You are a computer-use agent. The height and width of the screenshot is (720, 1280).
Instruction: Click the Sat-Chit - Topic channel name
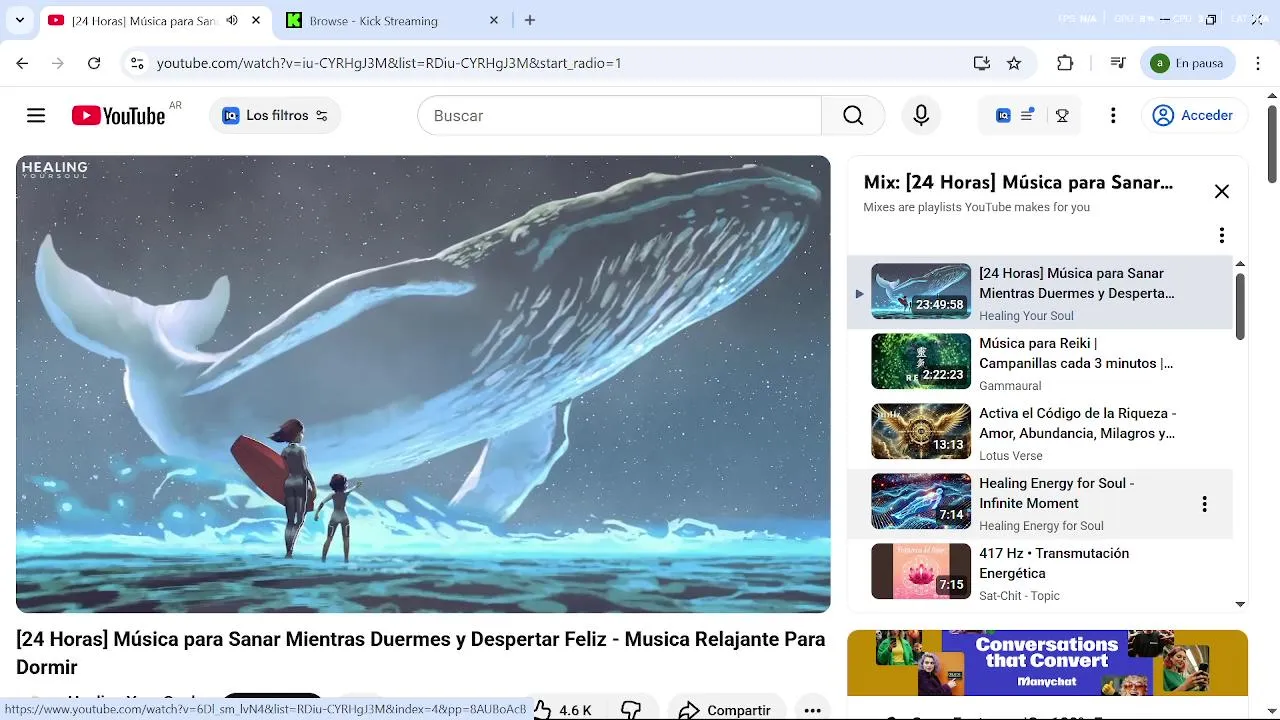(1019, 596)
